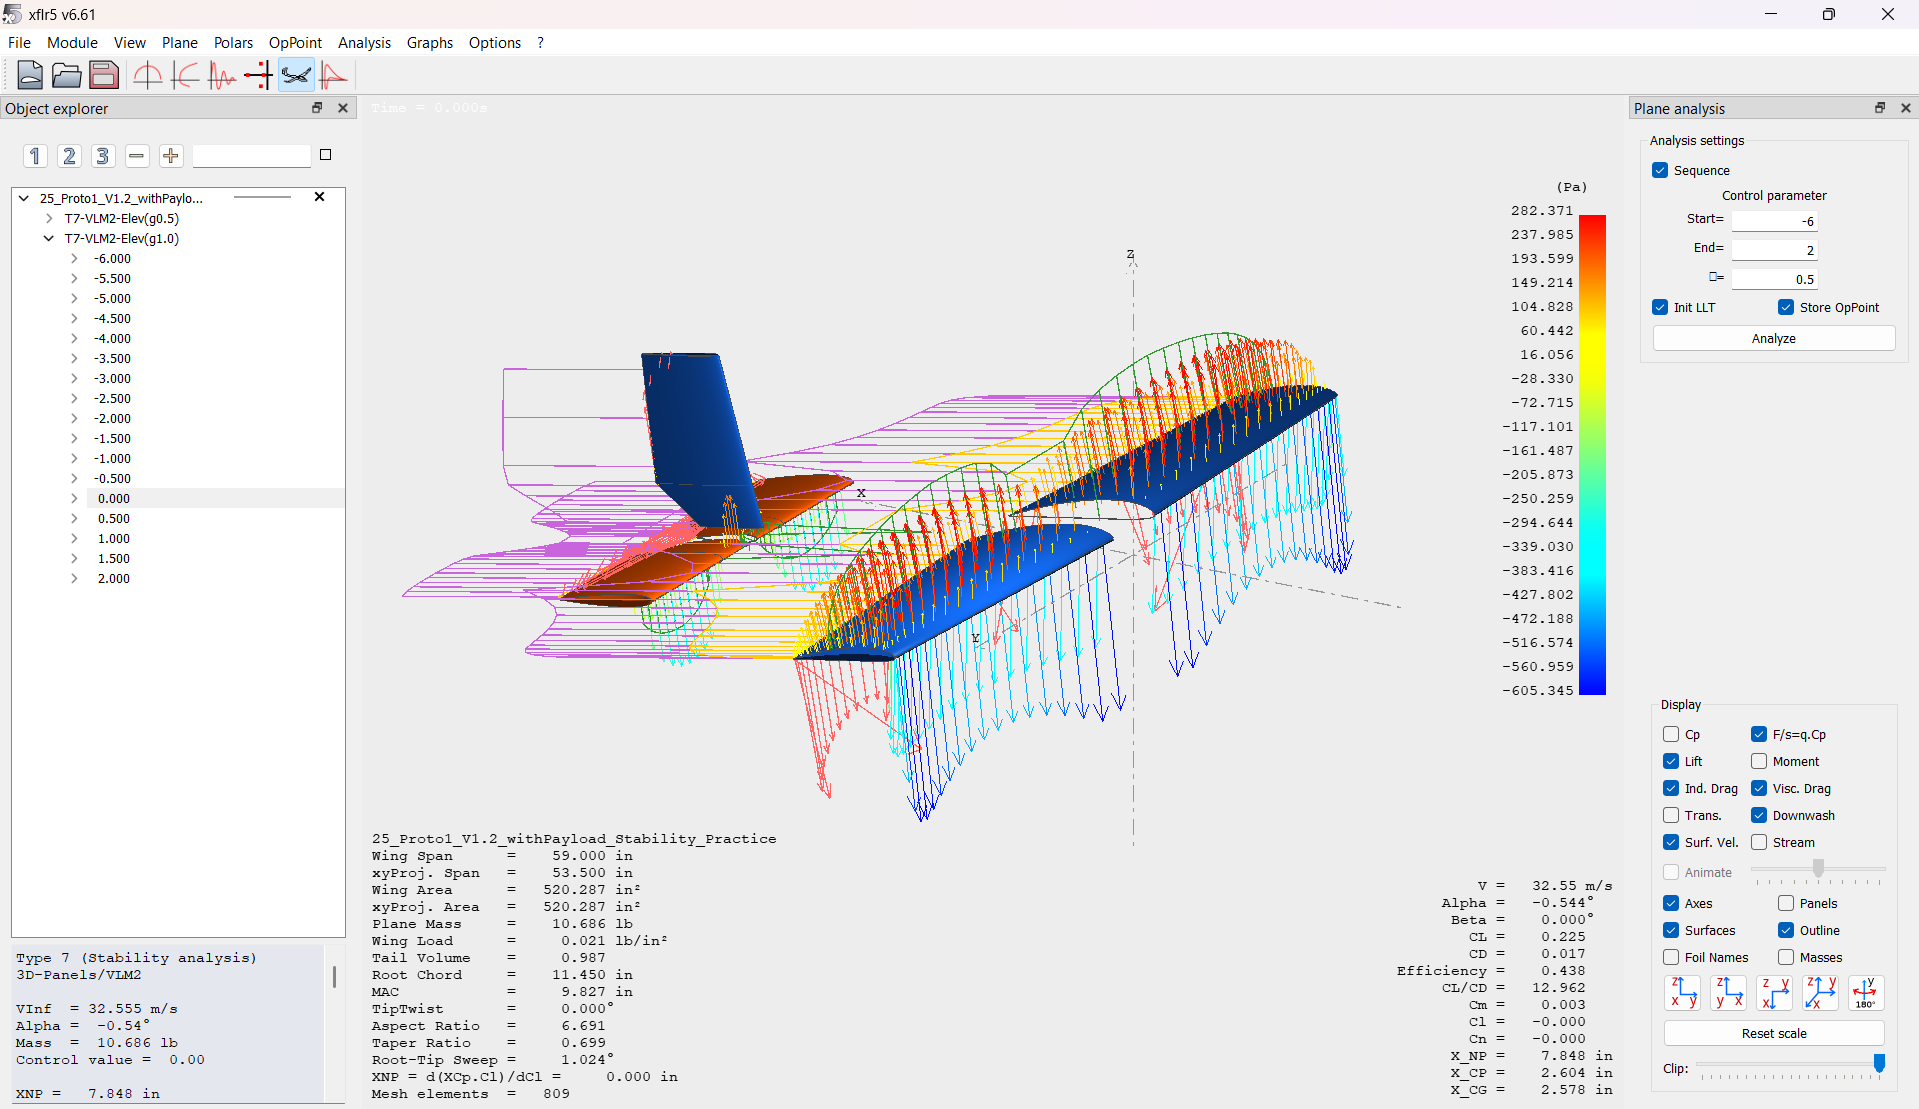Expand tree with the plus button
The width and height of the screenshot is (1919, 1109).
coord(171,156)
